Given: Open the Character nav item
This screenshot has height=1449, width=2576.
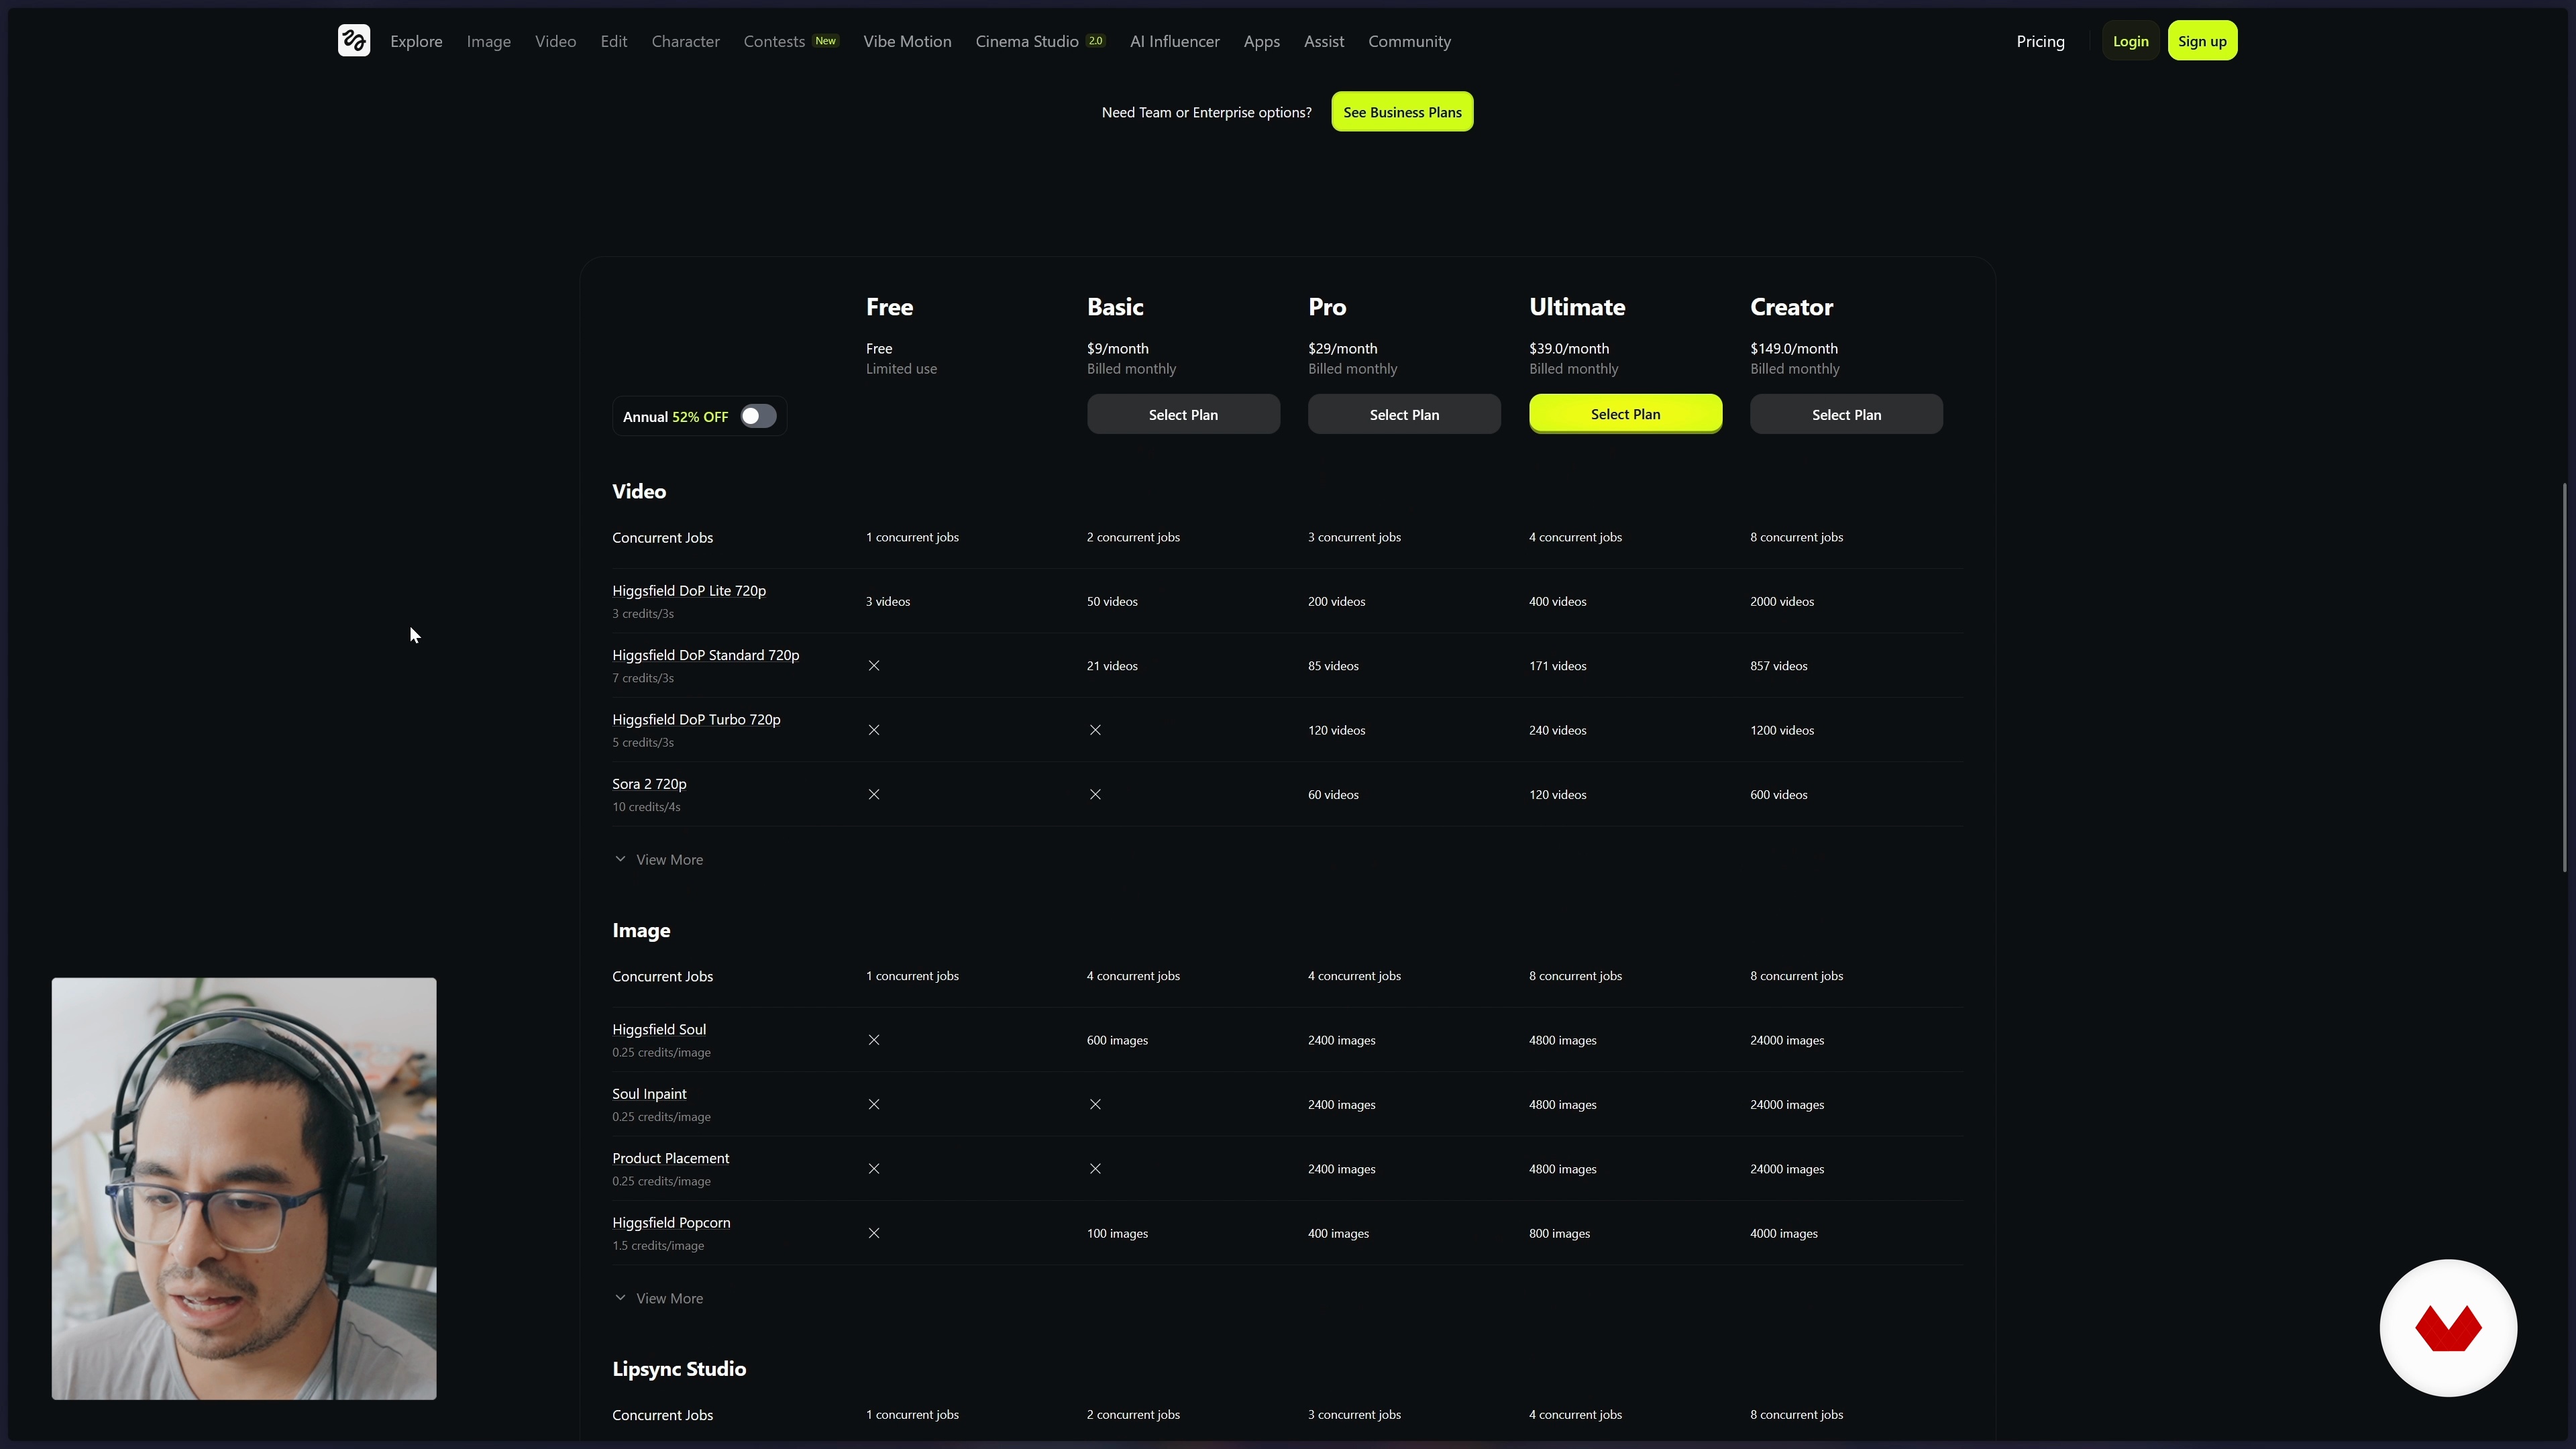Looking at the screenshot, I should pos(686,41).
